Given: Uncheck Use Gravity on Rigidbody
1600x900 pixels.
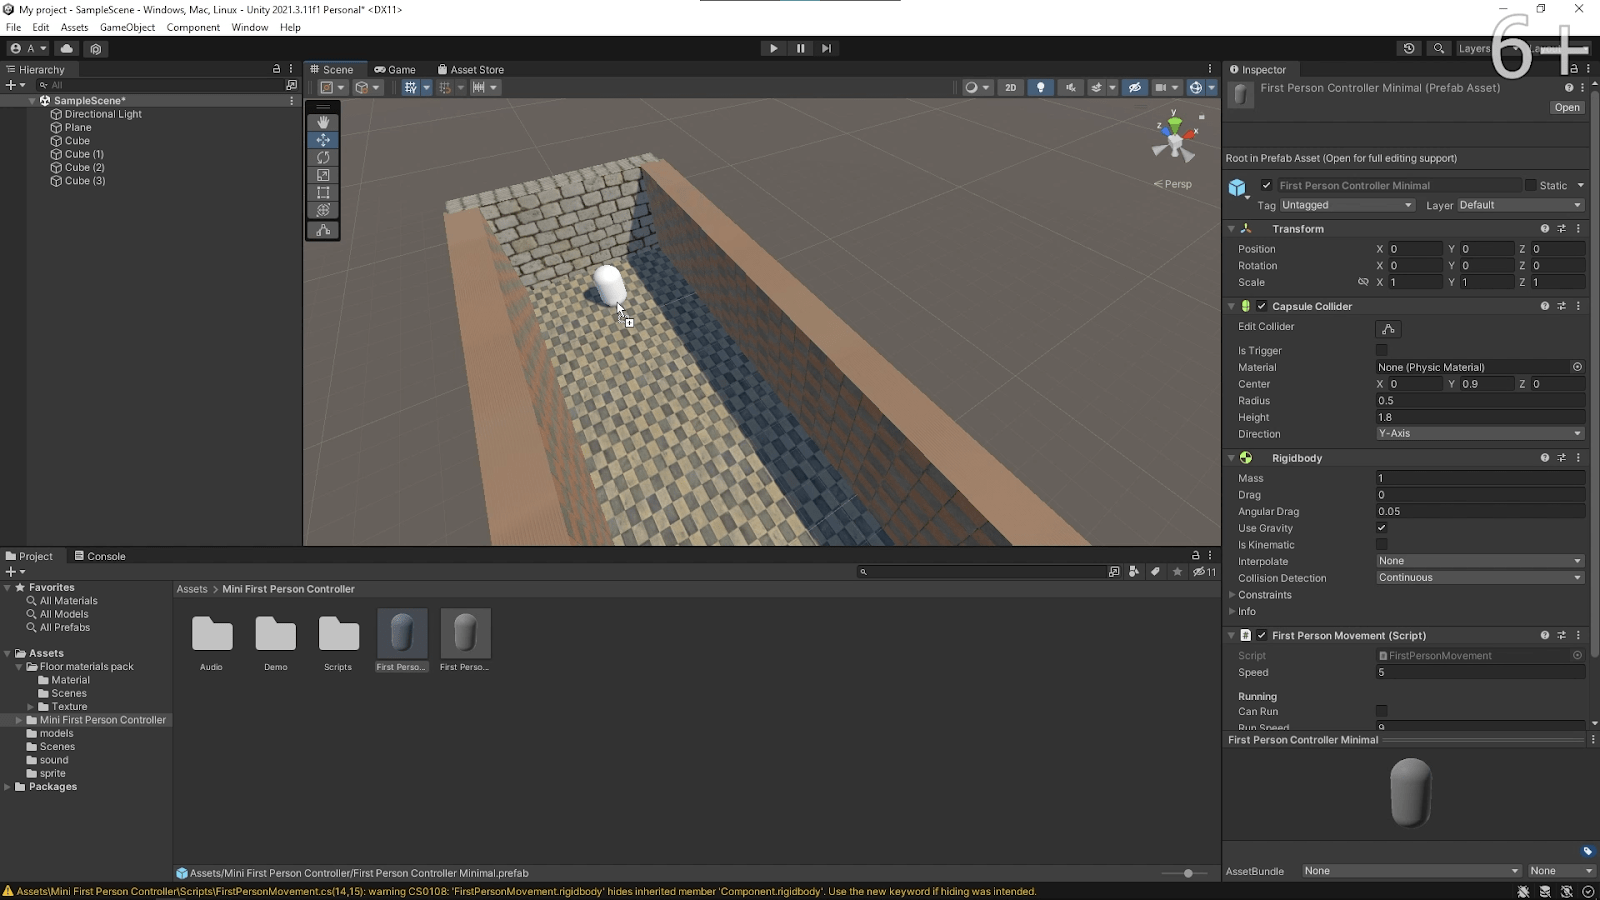Looking at the screenshot, I should click(x=1382, y=528).
